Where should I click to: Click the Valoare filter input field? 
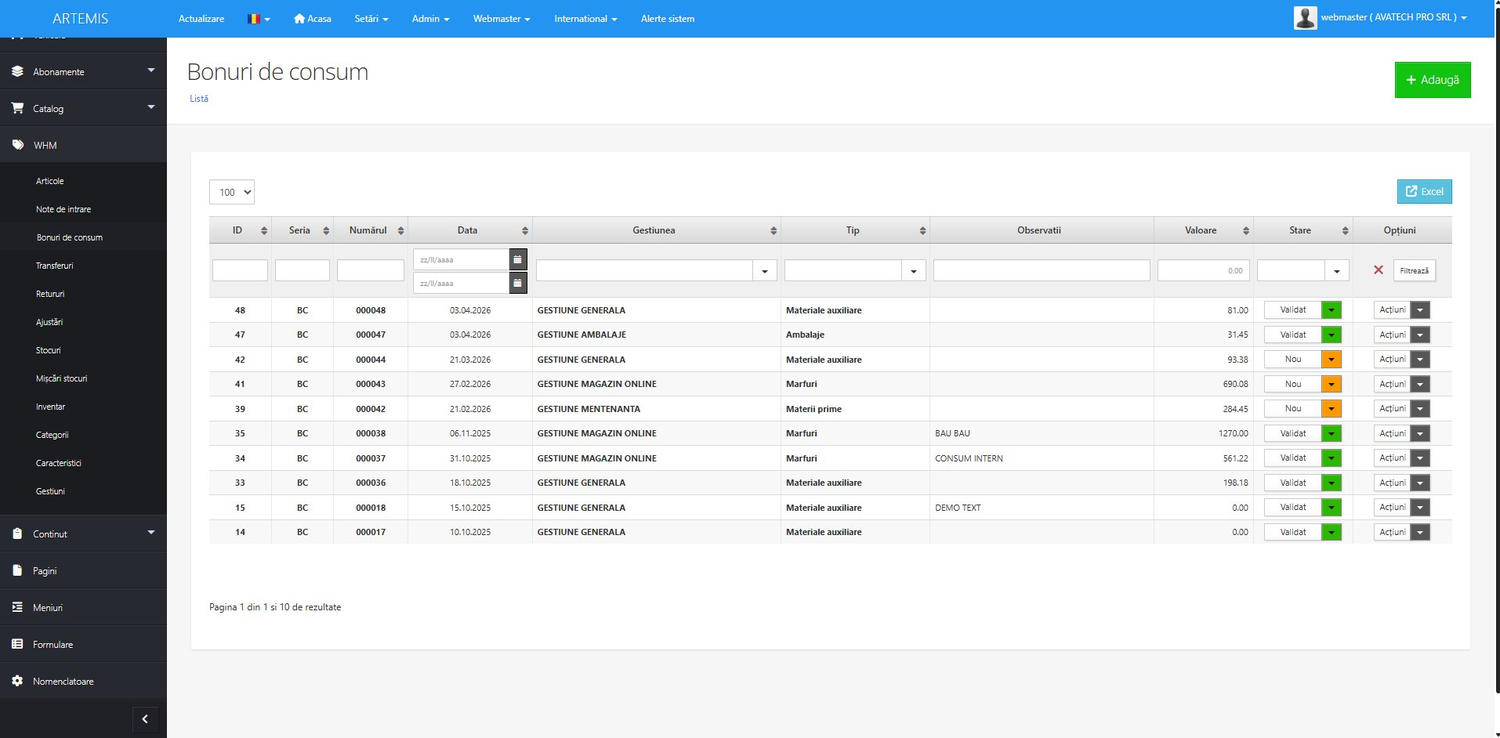click(x=1203, y=270)
